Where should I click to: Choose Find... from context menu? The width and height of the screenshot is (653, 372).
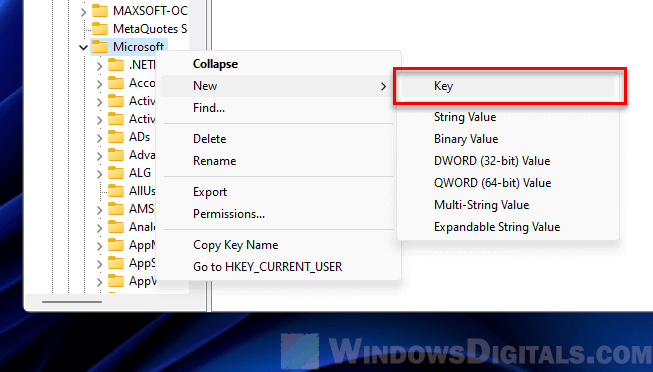[x=209, y=108]
